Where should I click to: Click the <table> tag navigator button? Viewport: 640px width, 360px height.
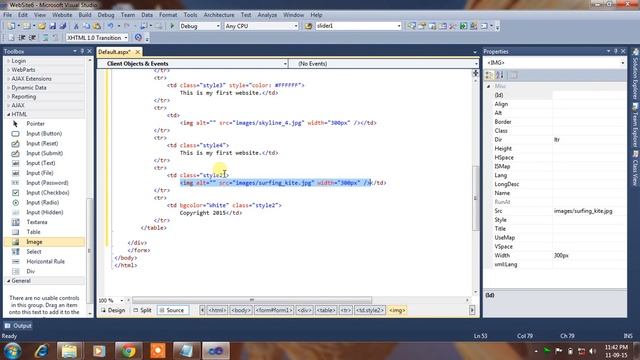[x=326, y=311]
